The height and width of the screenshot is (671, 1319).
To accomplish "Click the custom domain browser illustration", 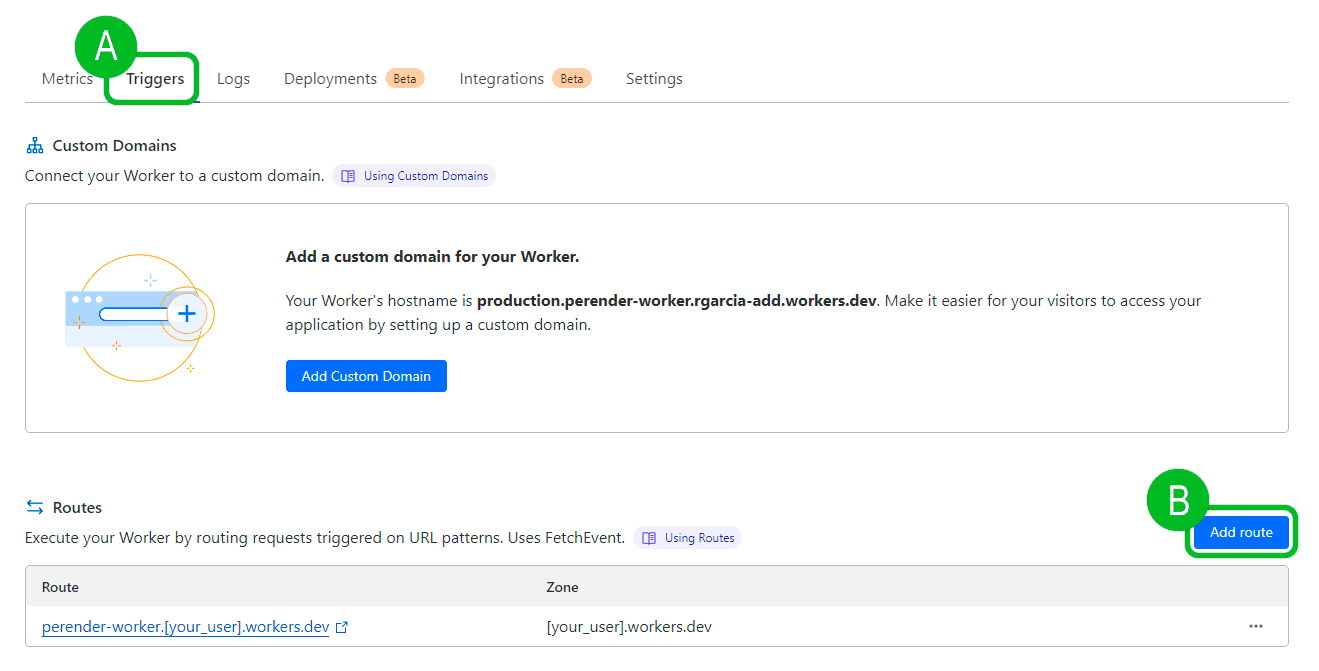I will [140, 318].
